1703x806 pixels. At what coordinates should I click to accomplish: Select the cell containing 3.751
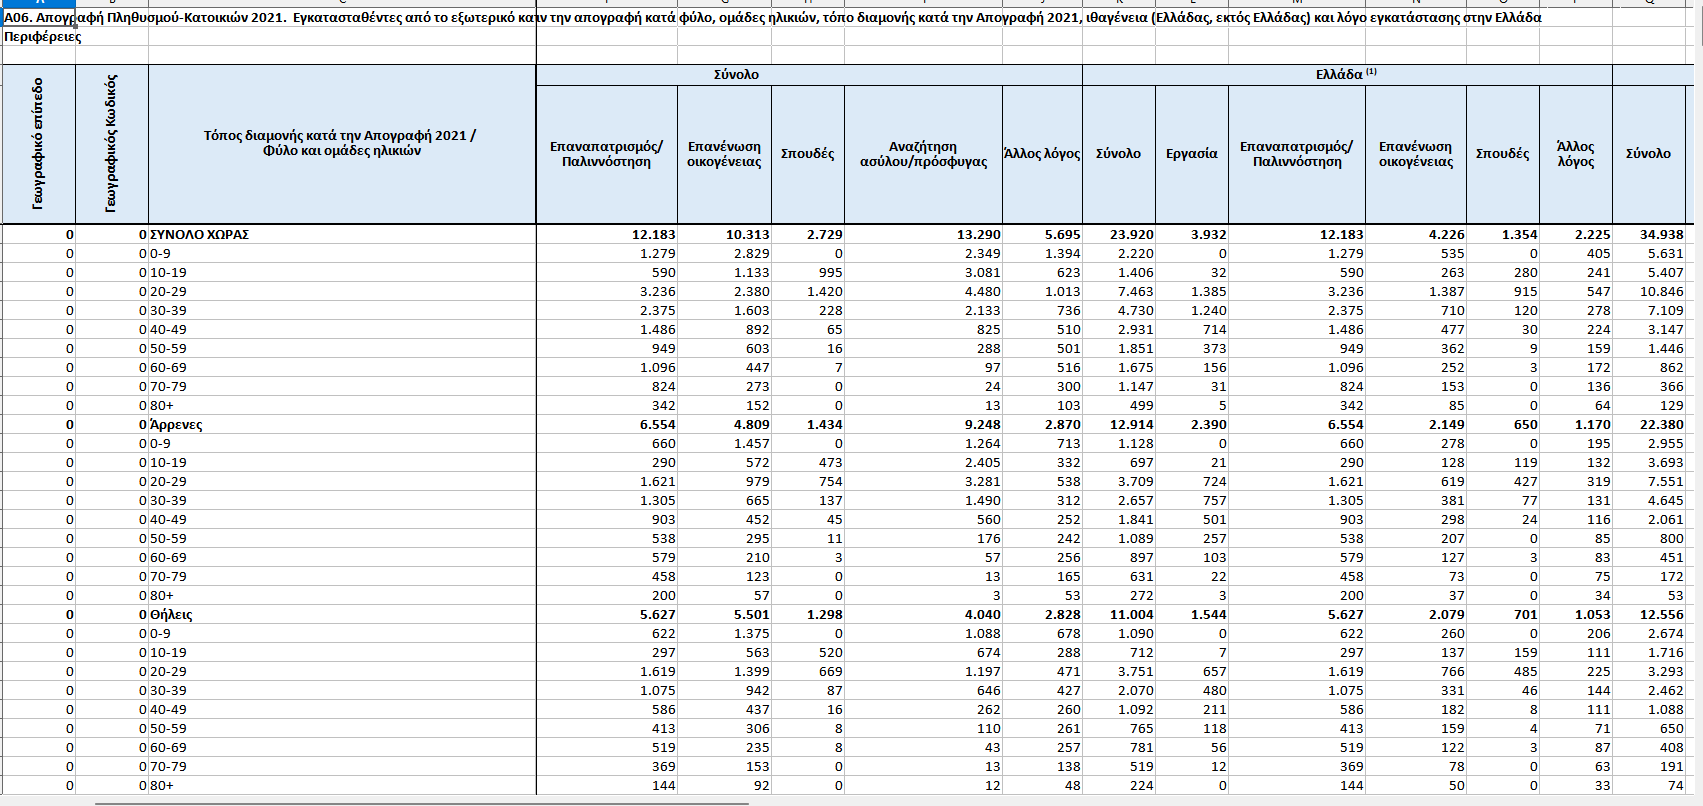point(1119,672)
